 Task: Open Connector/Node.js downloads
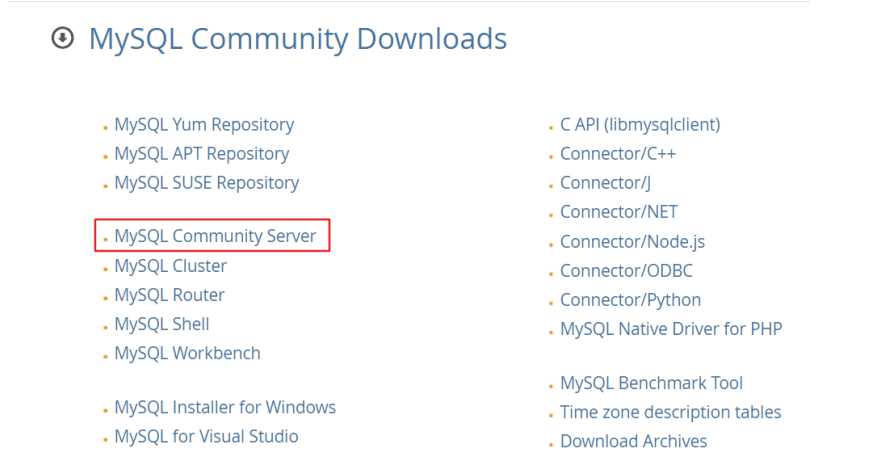(x=632, y=242)
